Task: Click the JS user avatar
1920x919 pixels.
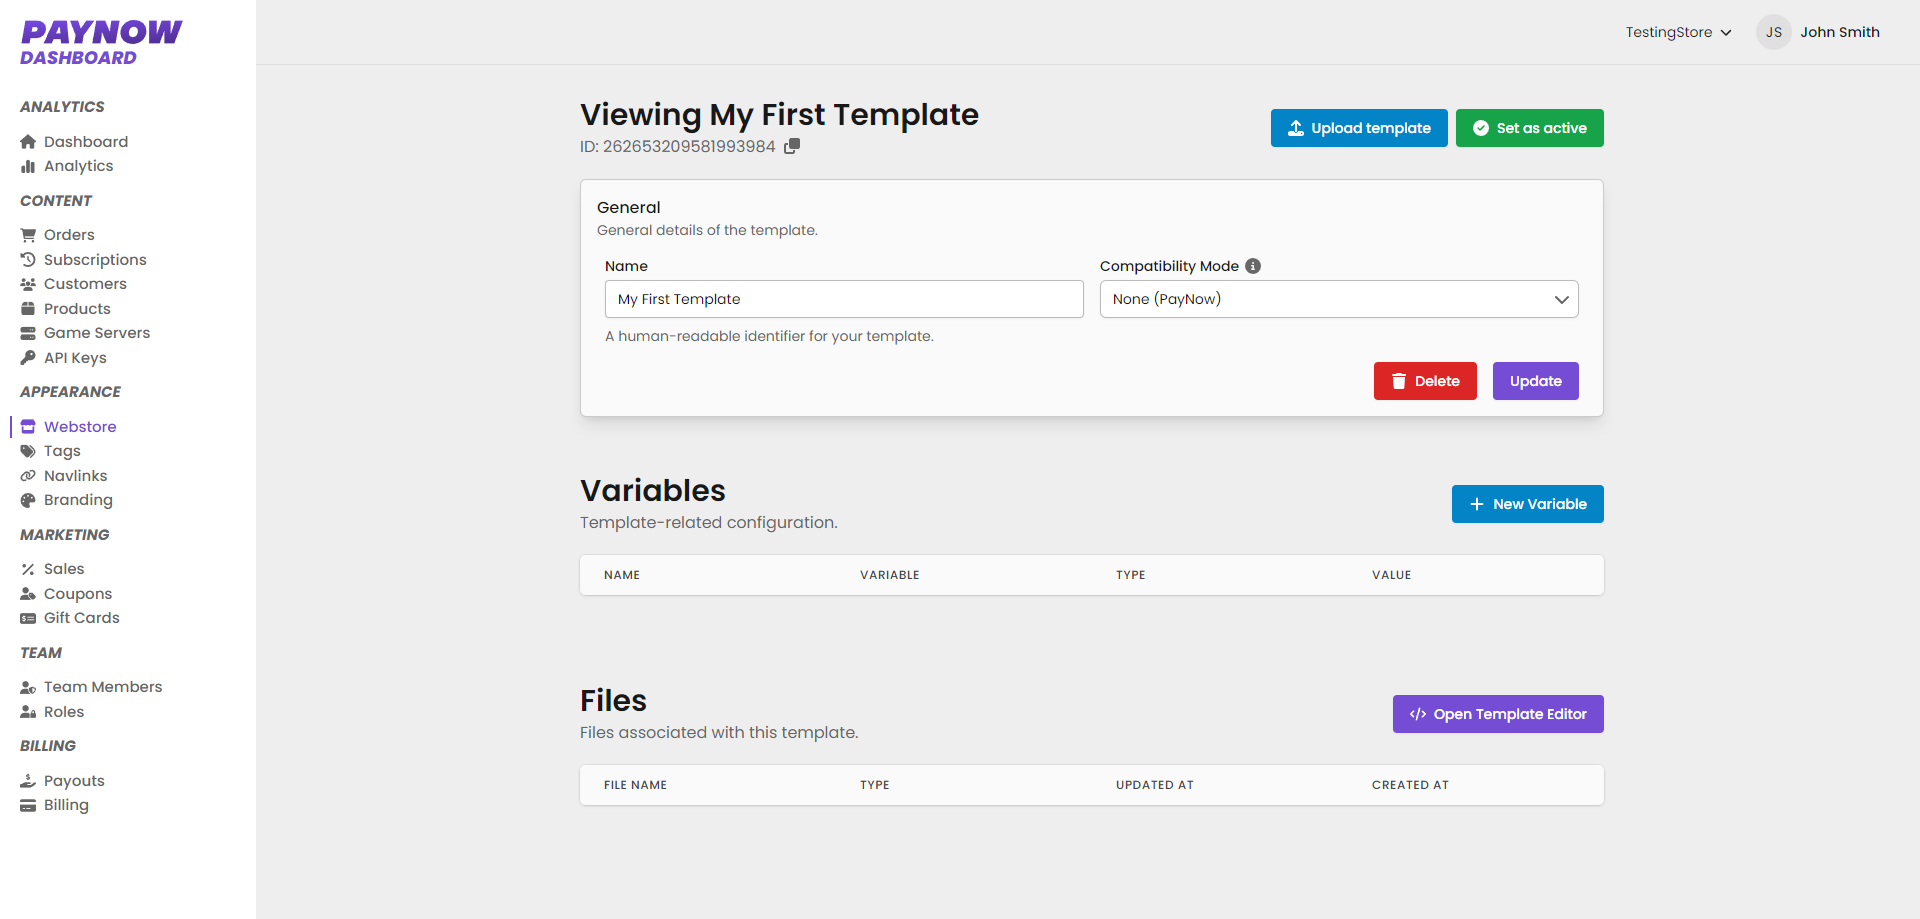Action: tap(1773, 32)
